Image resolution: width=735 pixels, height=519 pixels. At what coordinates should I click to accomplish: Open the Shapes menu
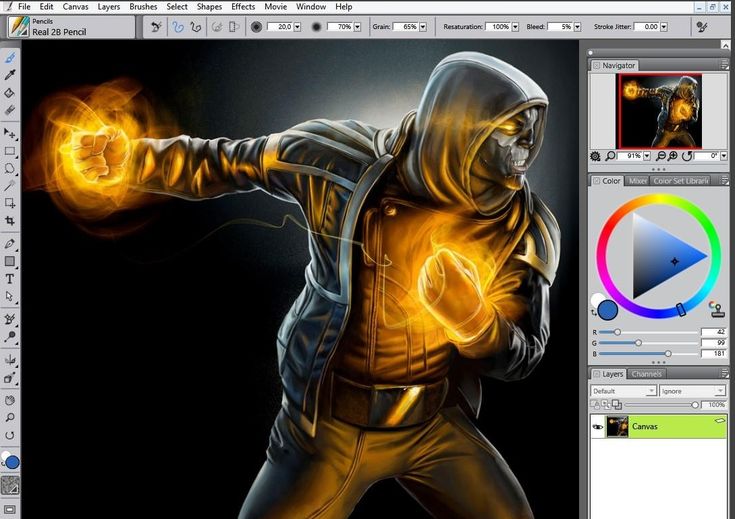point(209,7)
